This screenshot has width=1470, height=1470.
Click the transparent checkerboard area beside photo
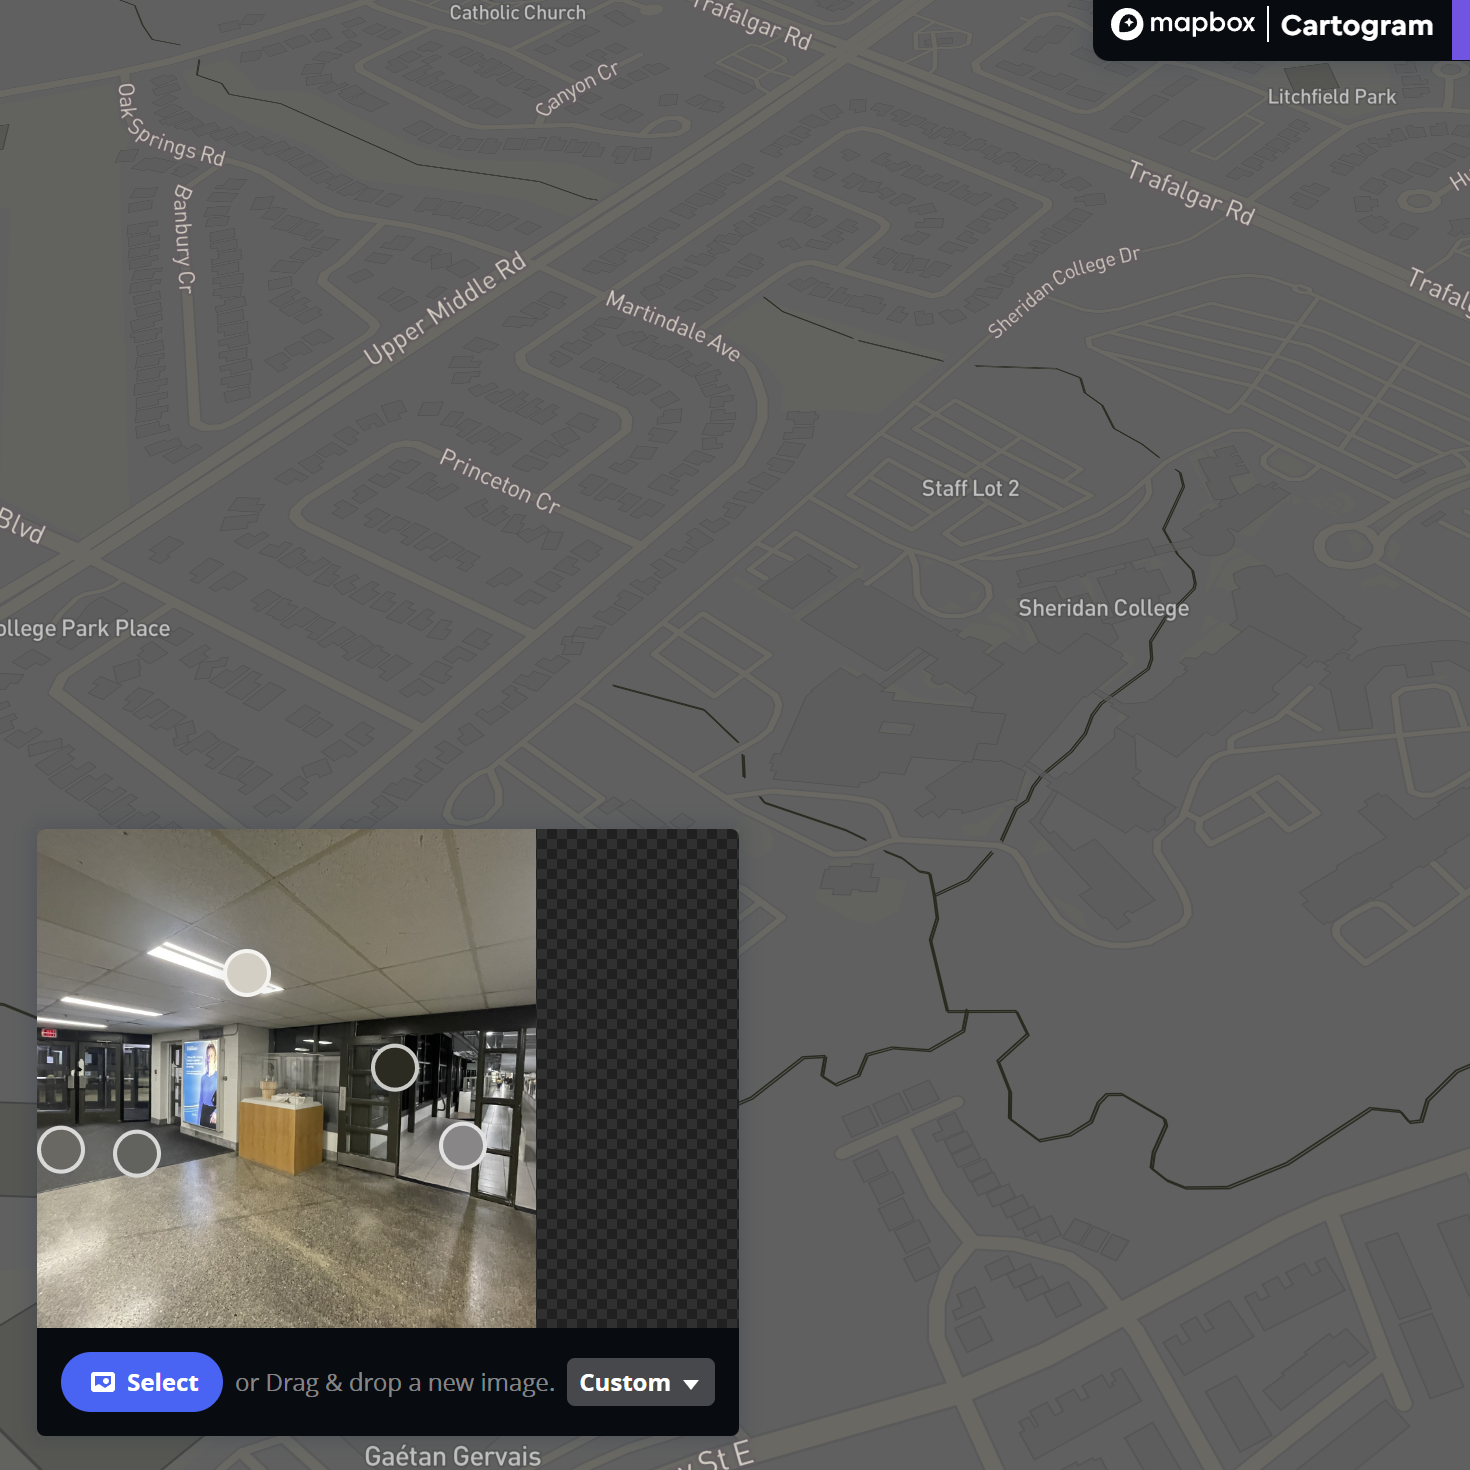tap(637, 1078)
